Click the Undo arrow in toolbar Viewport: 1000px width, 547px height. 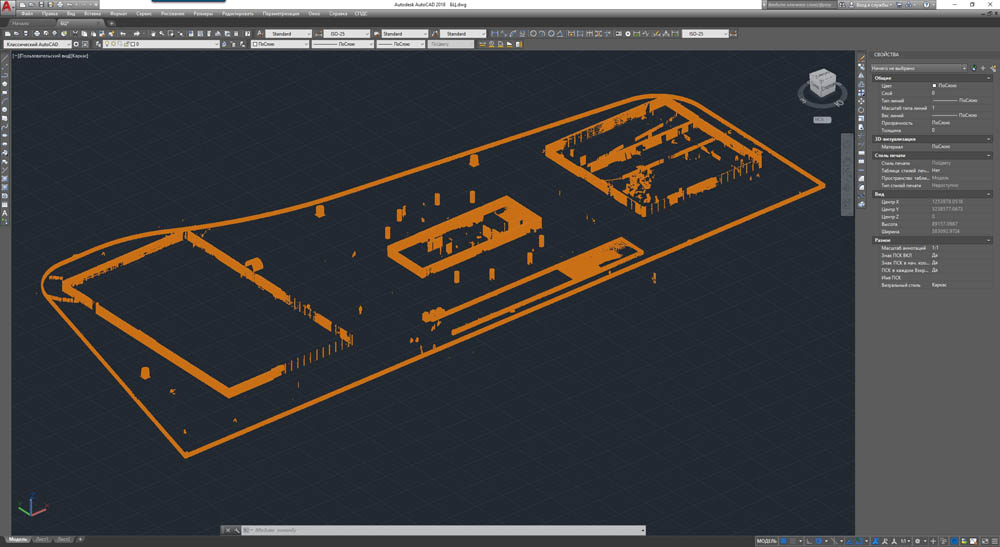[122, 33]
